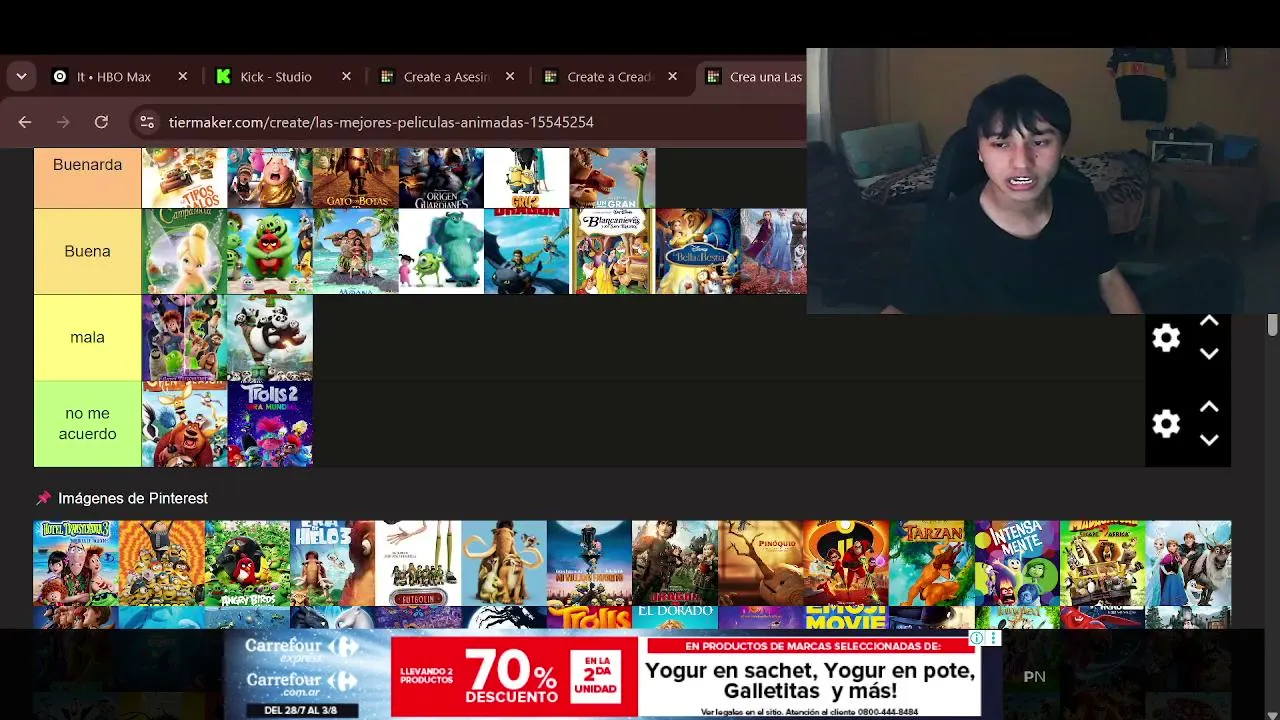Select the Hotel Transylvania poster in mala tier
Viewport: 1280px width, 720px height.
point(185,337)
